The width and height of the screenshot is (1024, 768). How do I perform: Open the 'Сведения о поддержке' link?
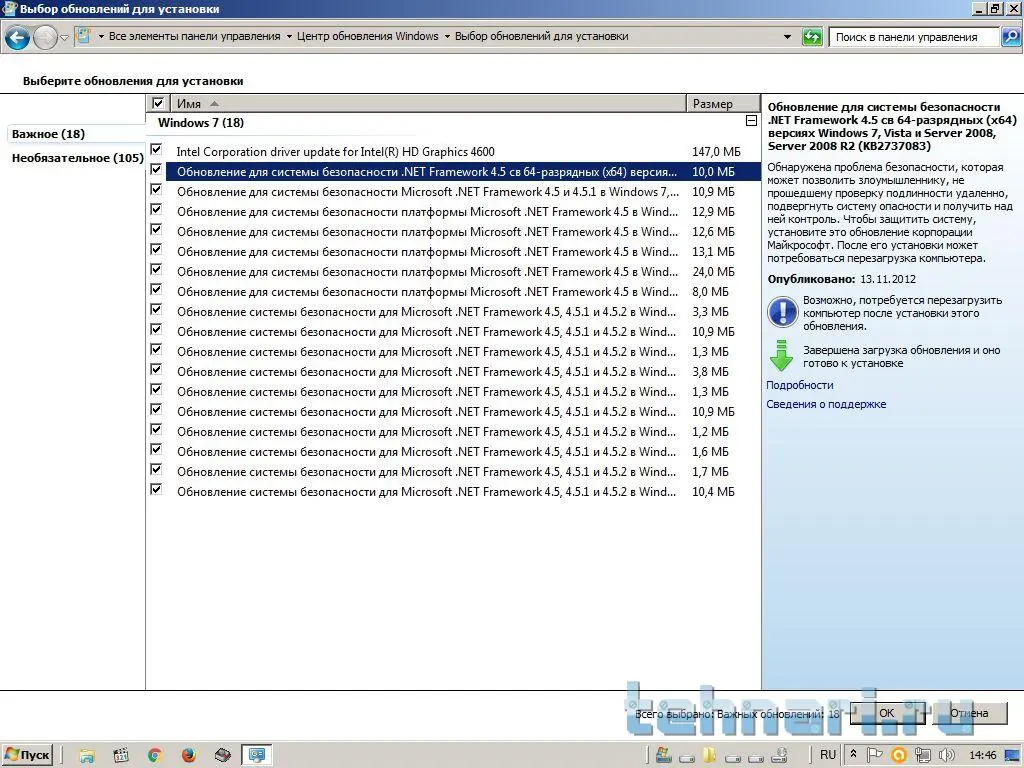826,404
